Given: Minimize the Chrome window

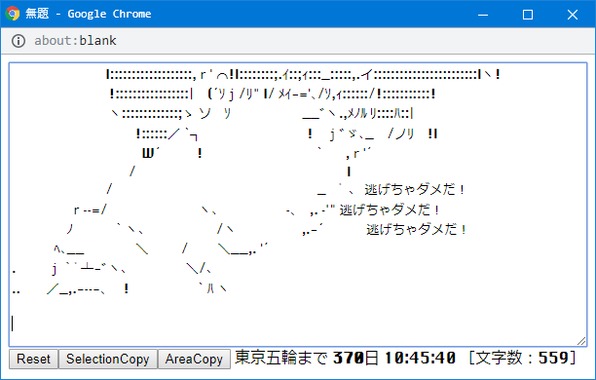Looking at the screenshot, I should click(x=483, y=15).
